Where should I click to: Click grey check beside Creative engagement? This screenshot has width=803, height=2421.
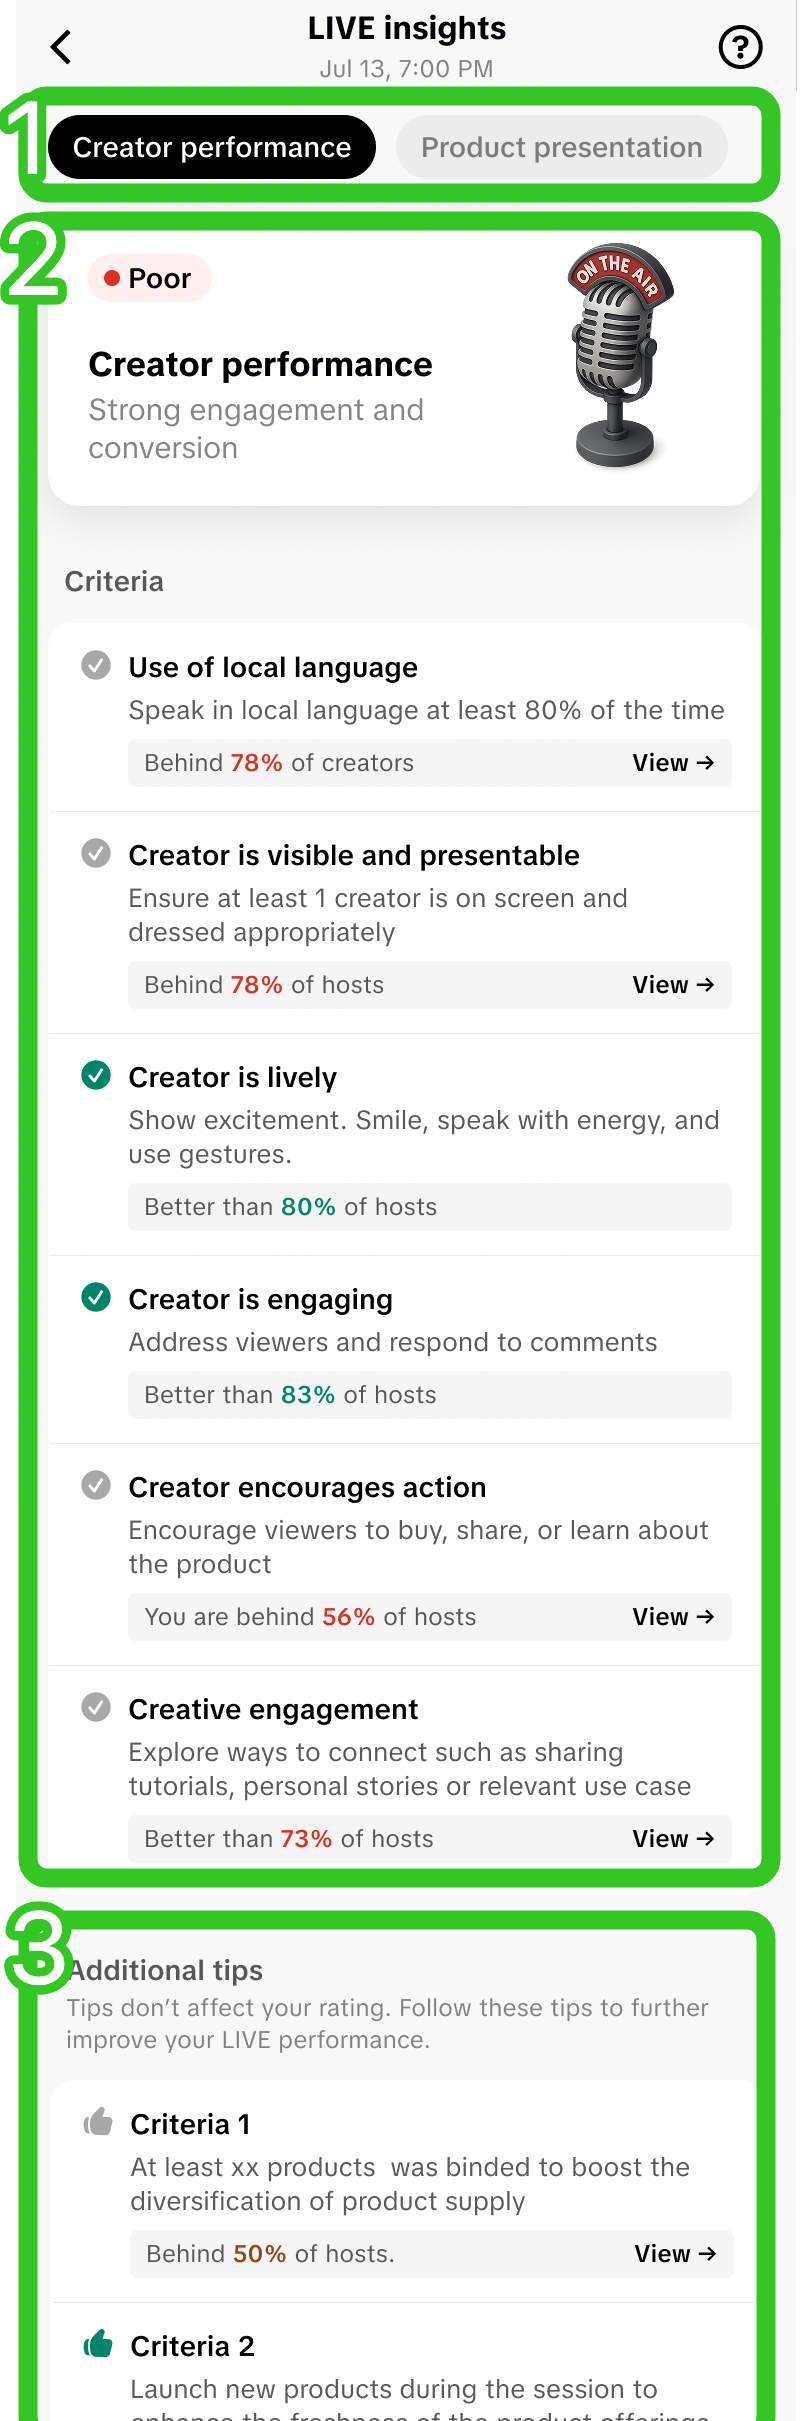coord(96,1708)
